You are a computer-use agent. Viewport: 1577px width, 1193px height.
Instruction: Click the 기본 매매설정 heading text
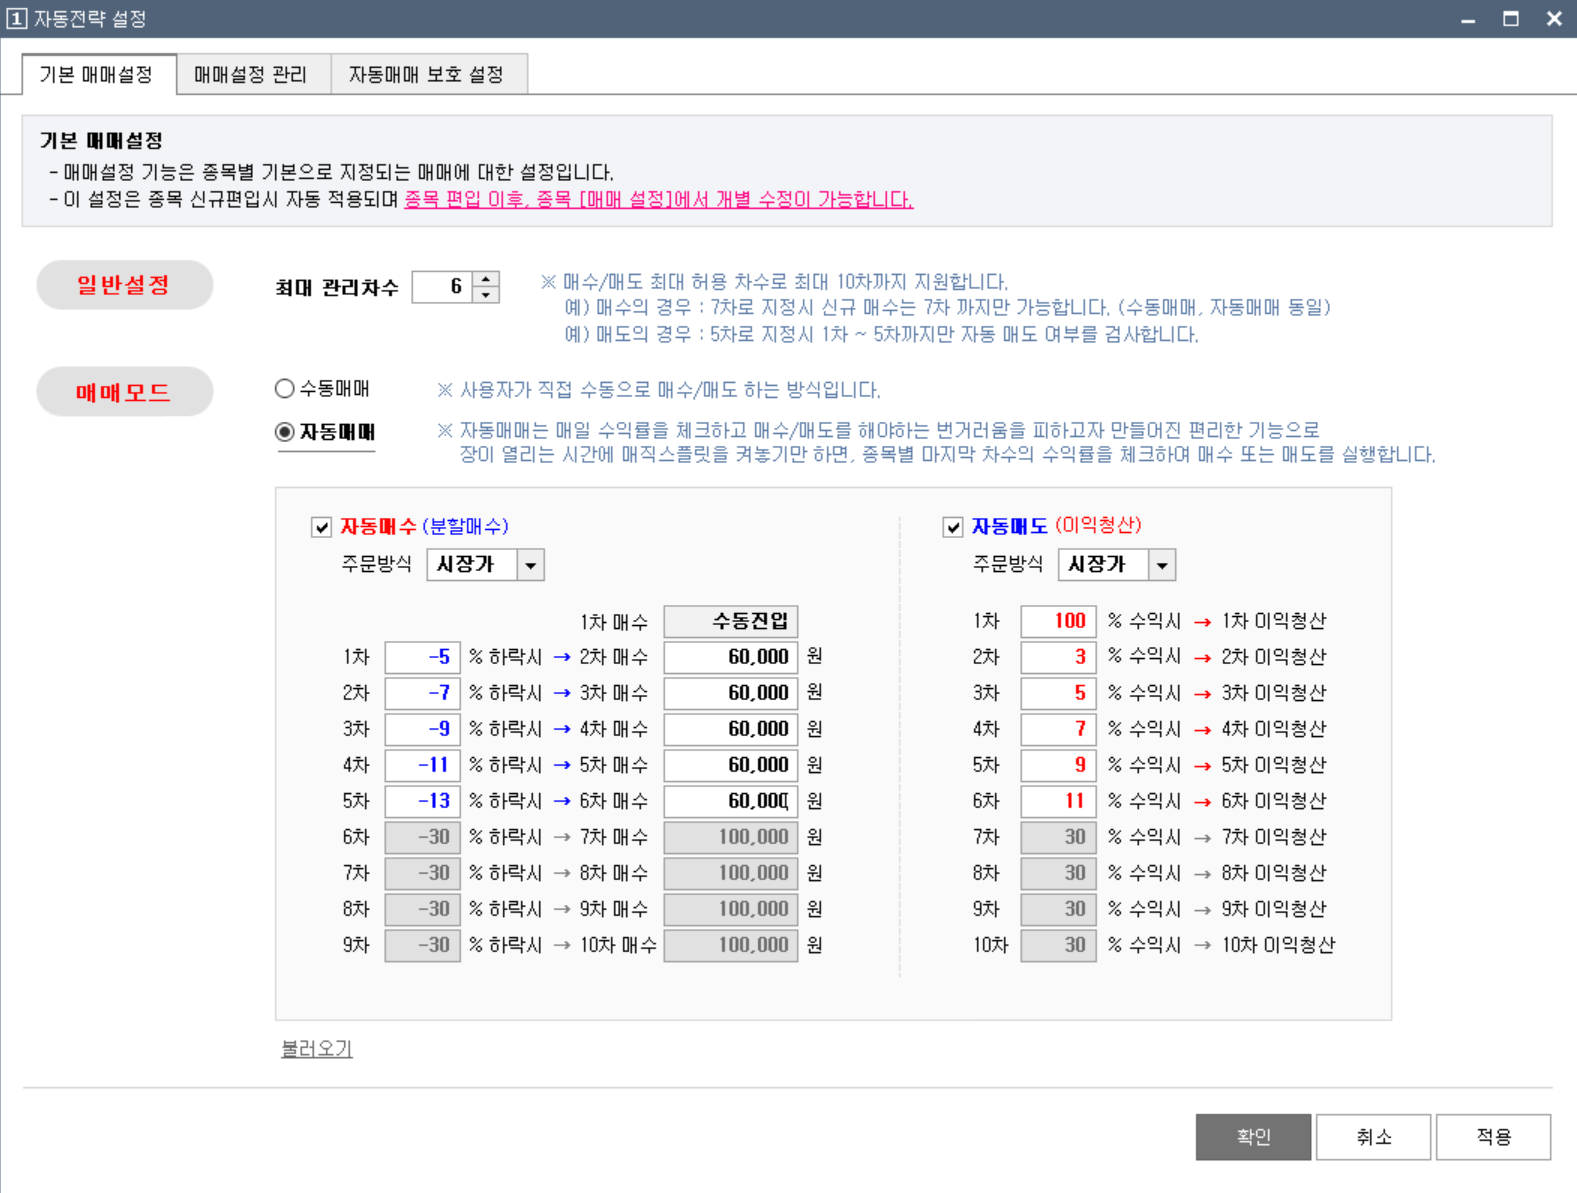tap(101, 141)
